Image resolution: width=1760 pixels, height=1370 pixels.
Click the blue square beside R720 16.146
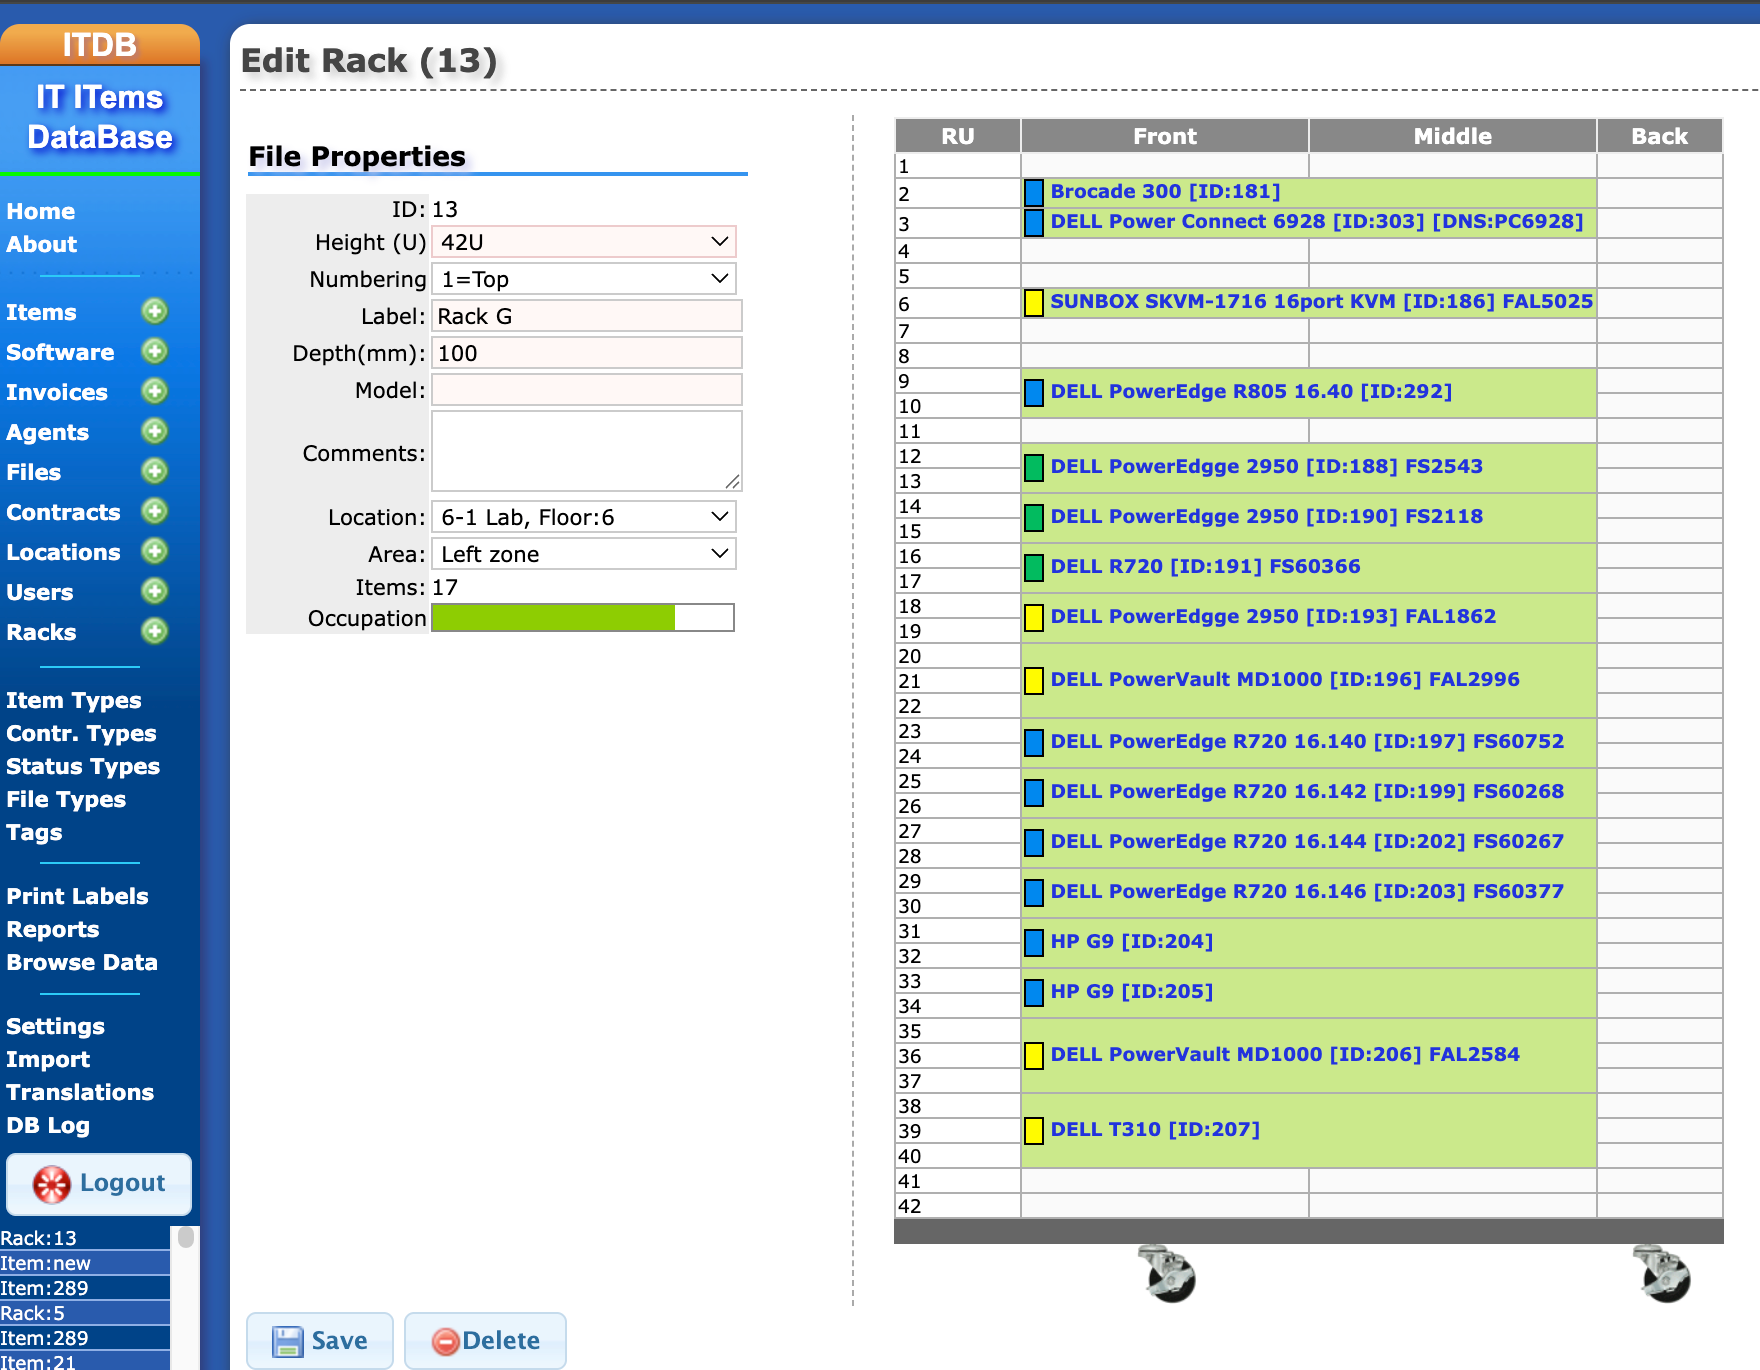click(1034, 892)
